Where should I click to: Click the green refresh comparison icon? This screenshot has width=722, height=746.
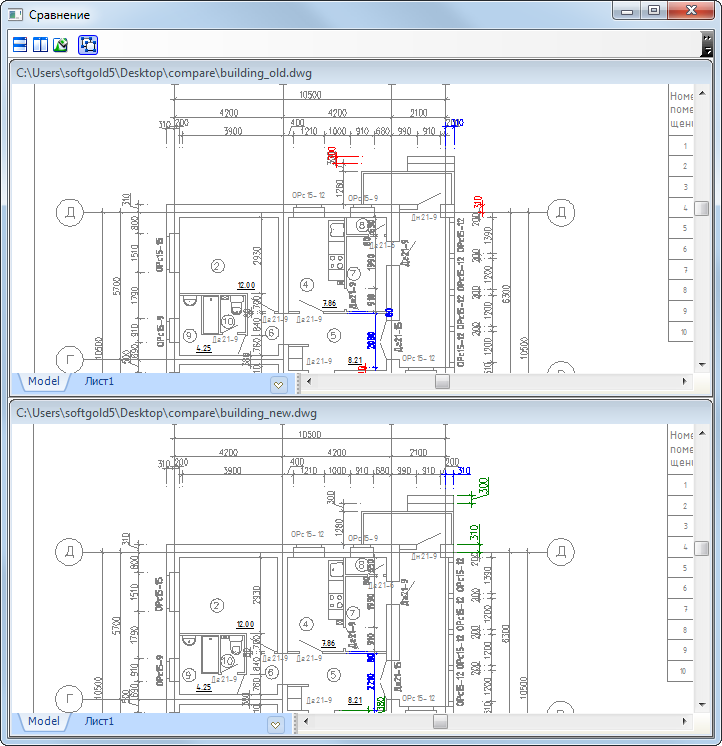pos(60,45)
